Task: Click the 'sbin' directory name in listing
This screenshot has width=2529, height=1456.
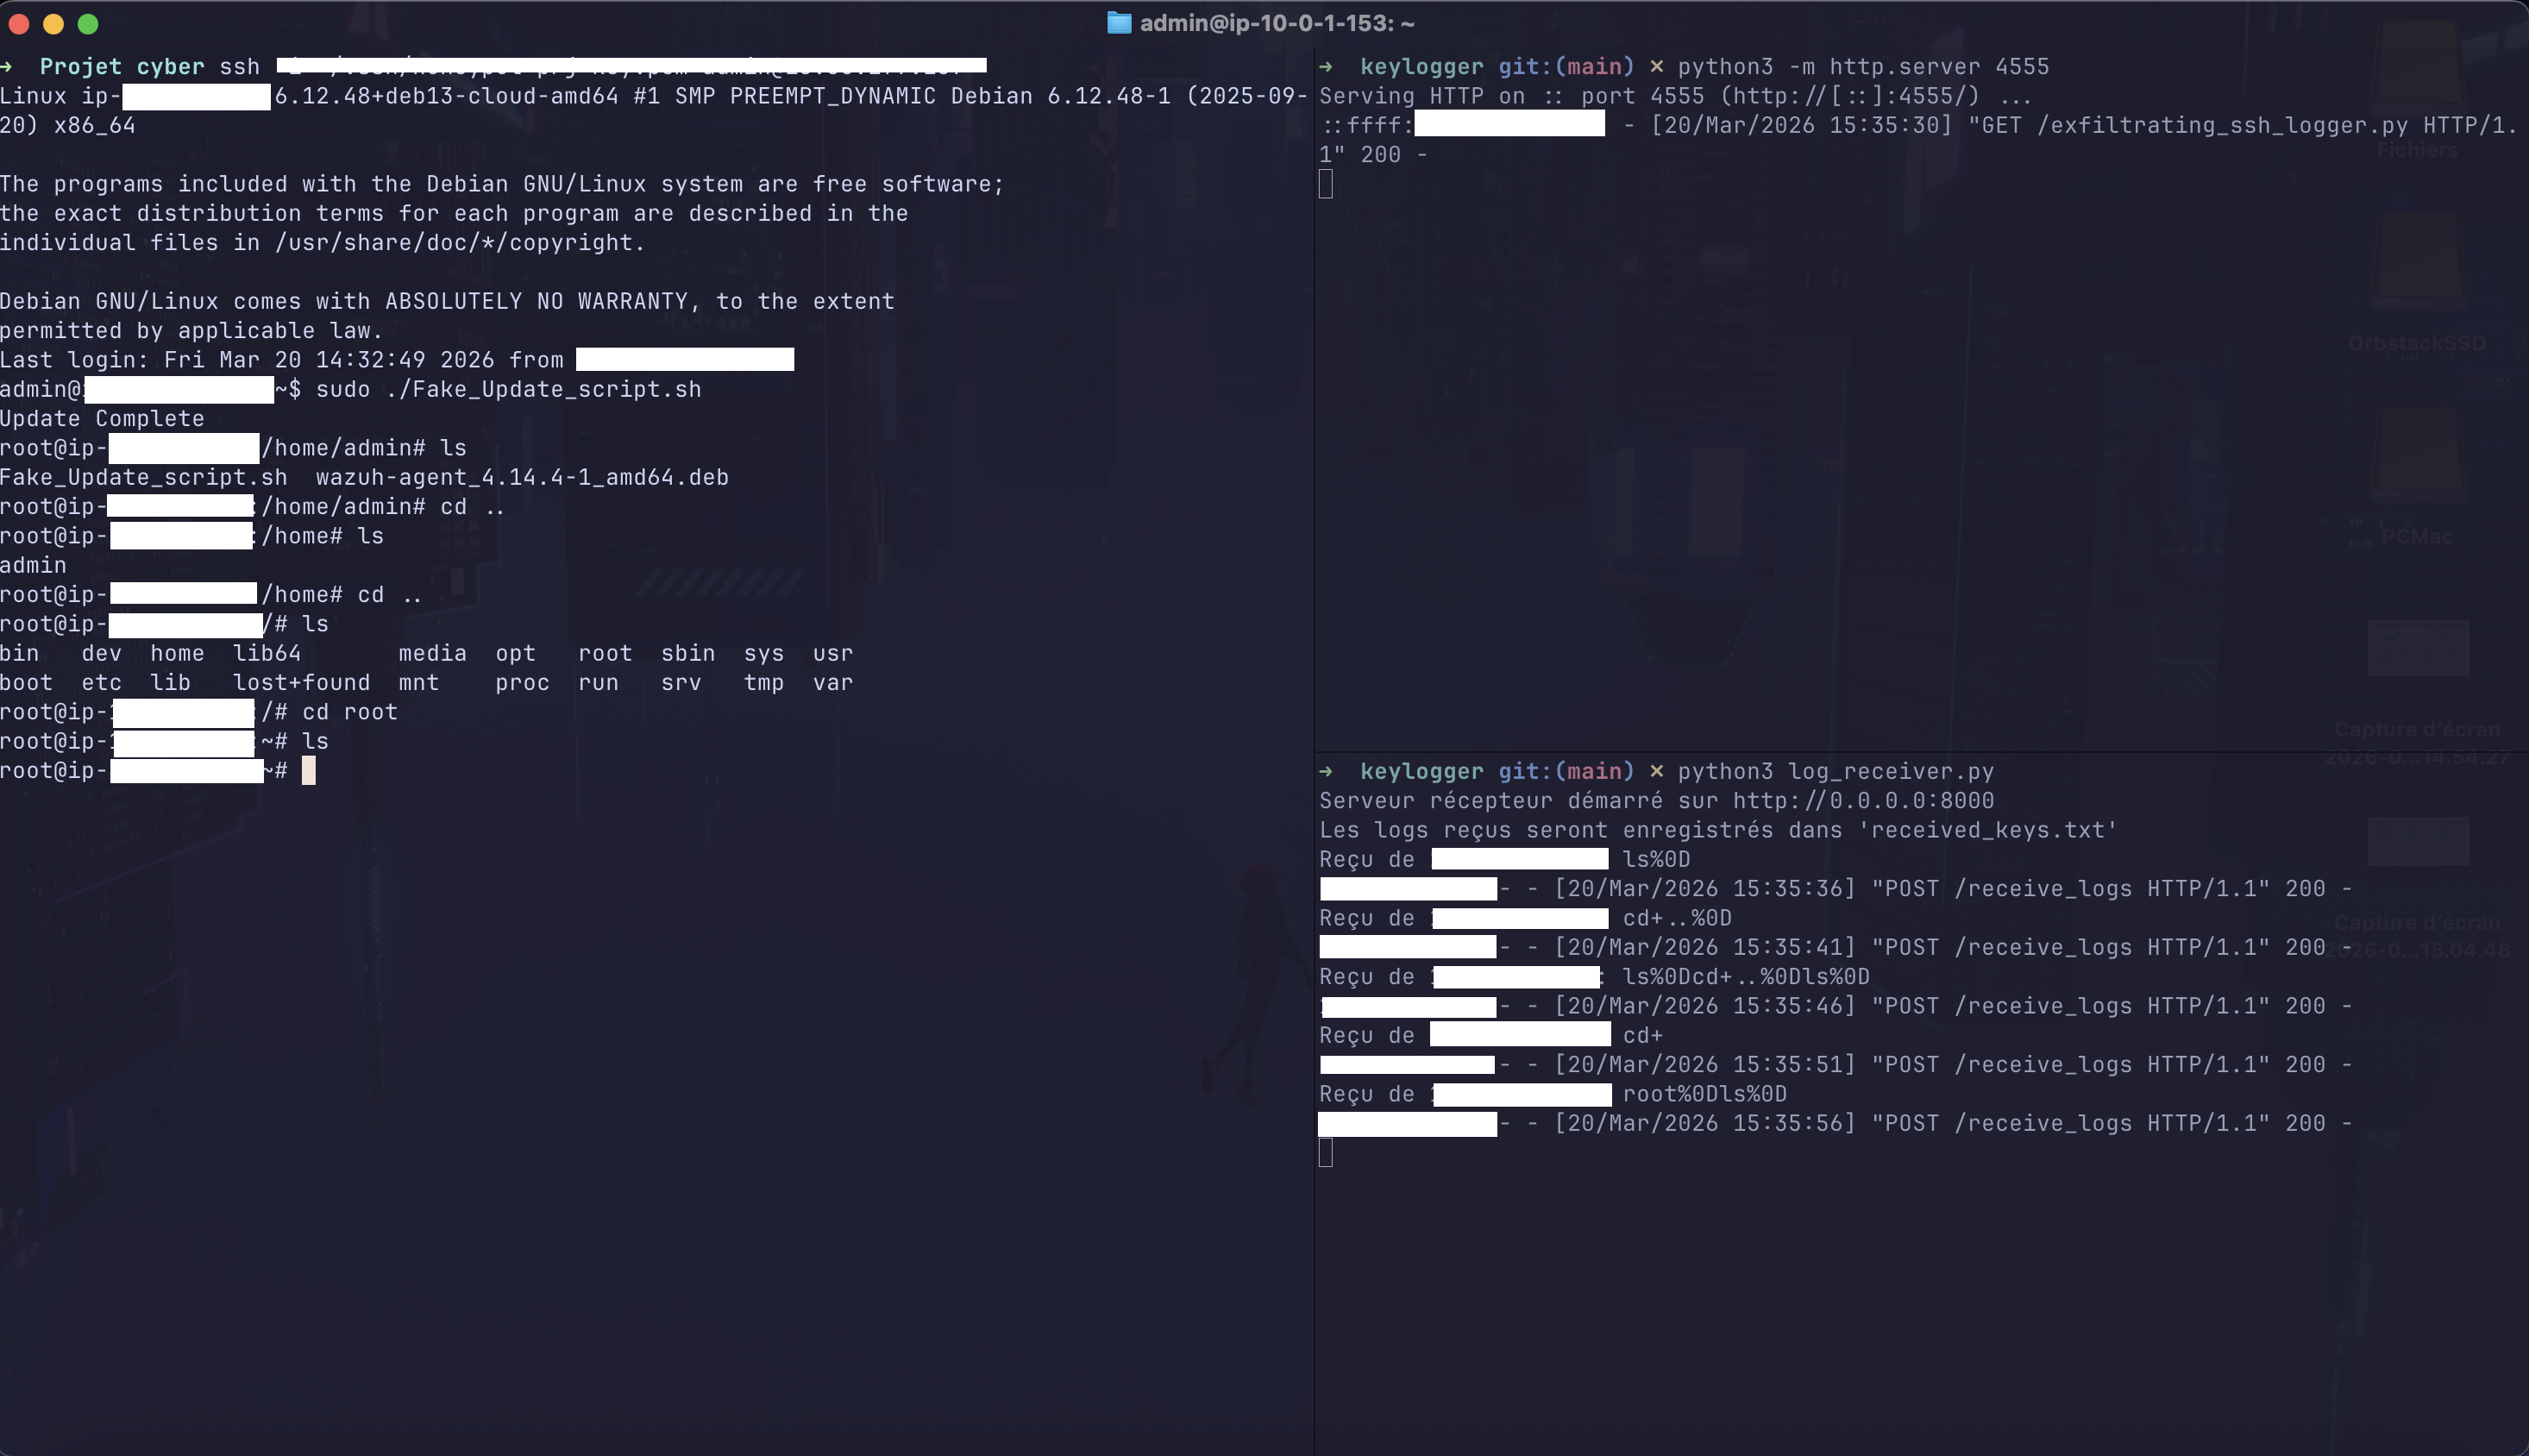Action: 688,653
